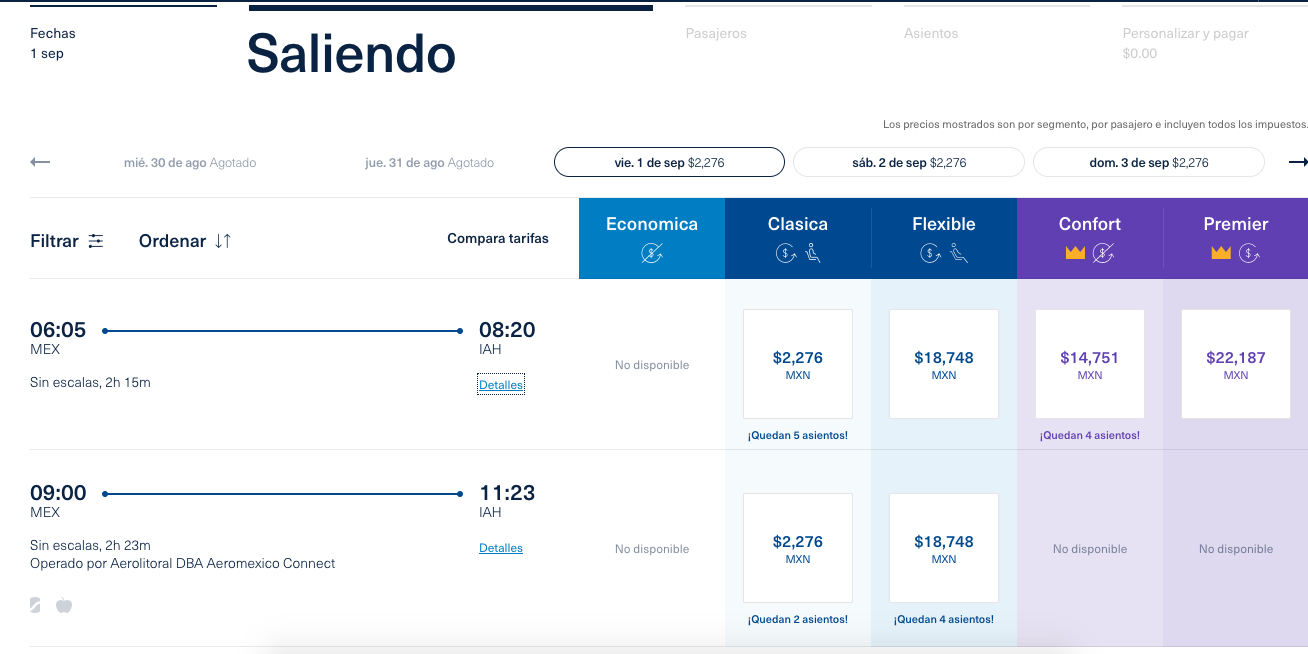Go to next dates with right arrow
Image resolution: width=1308 pixels, height=654 pixels.
click(1297, 162)
